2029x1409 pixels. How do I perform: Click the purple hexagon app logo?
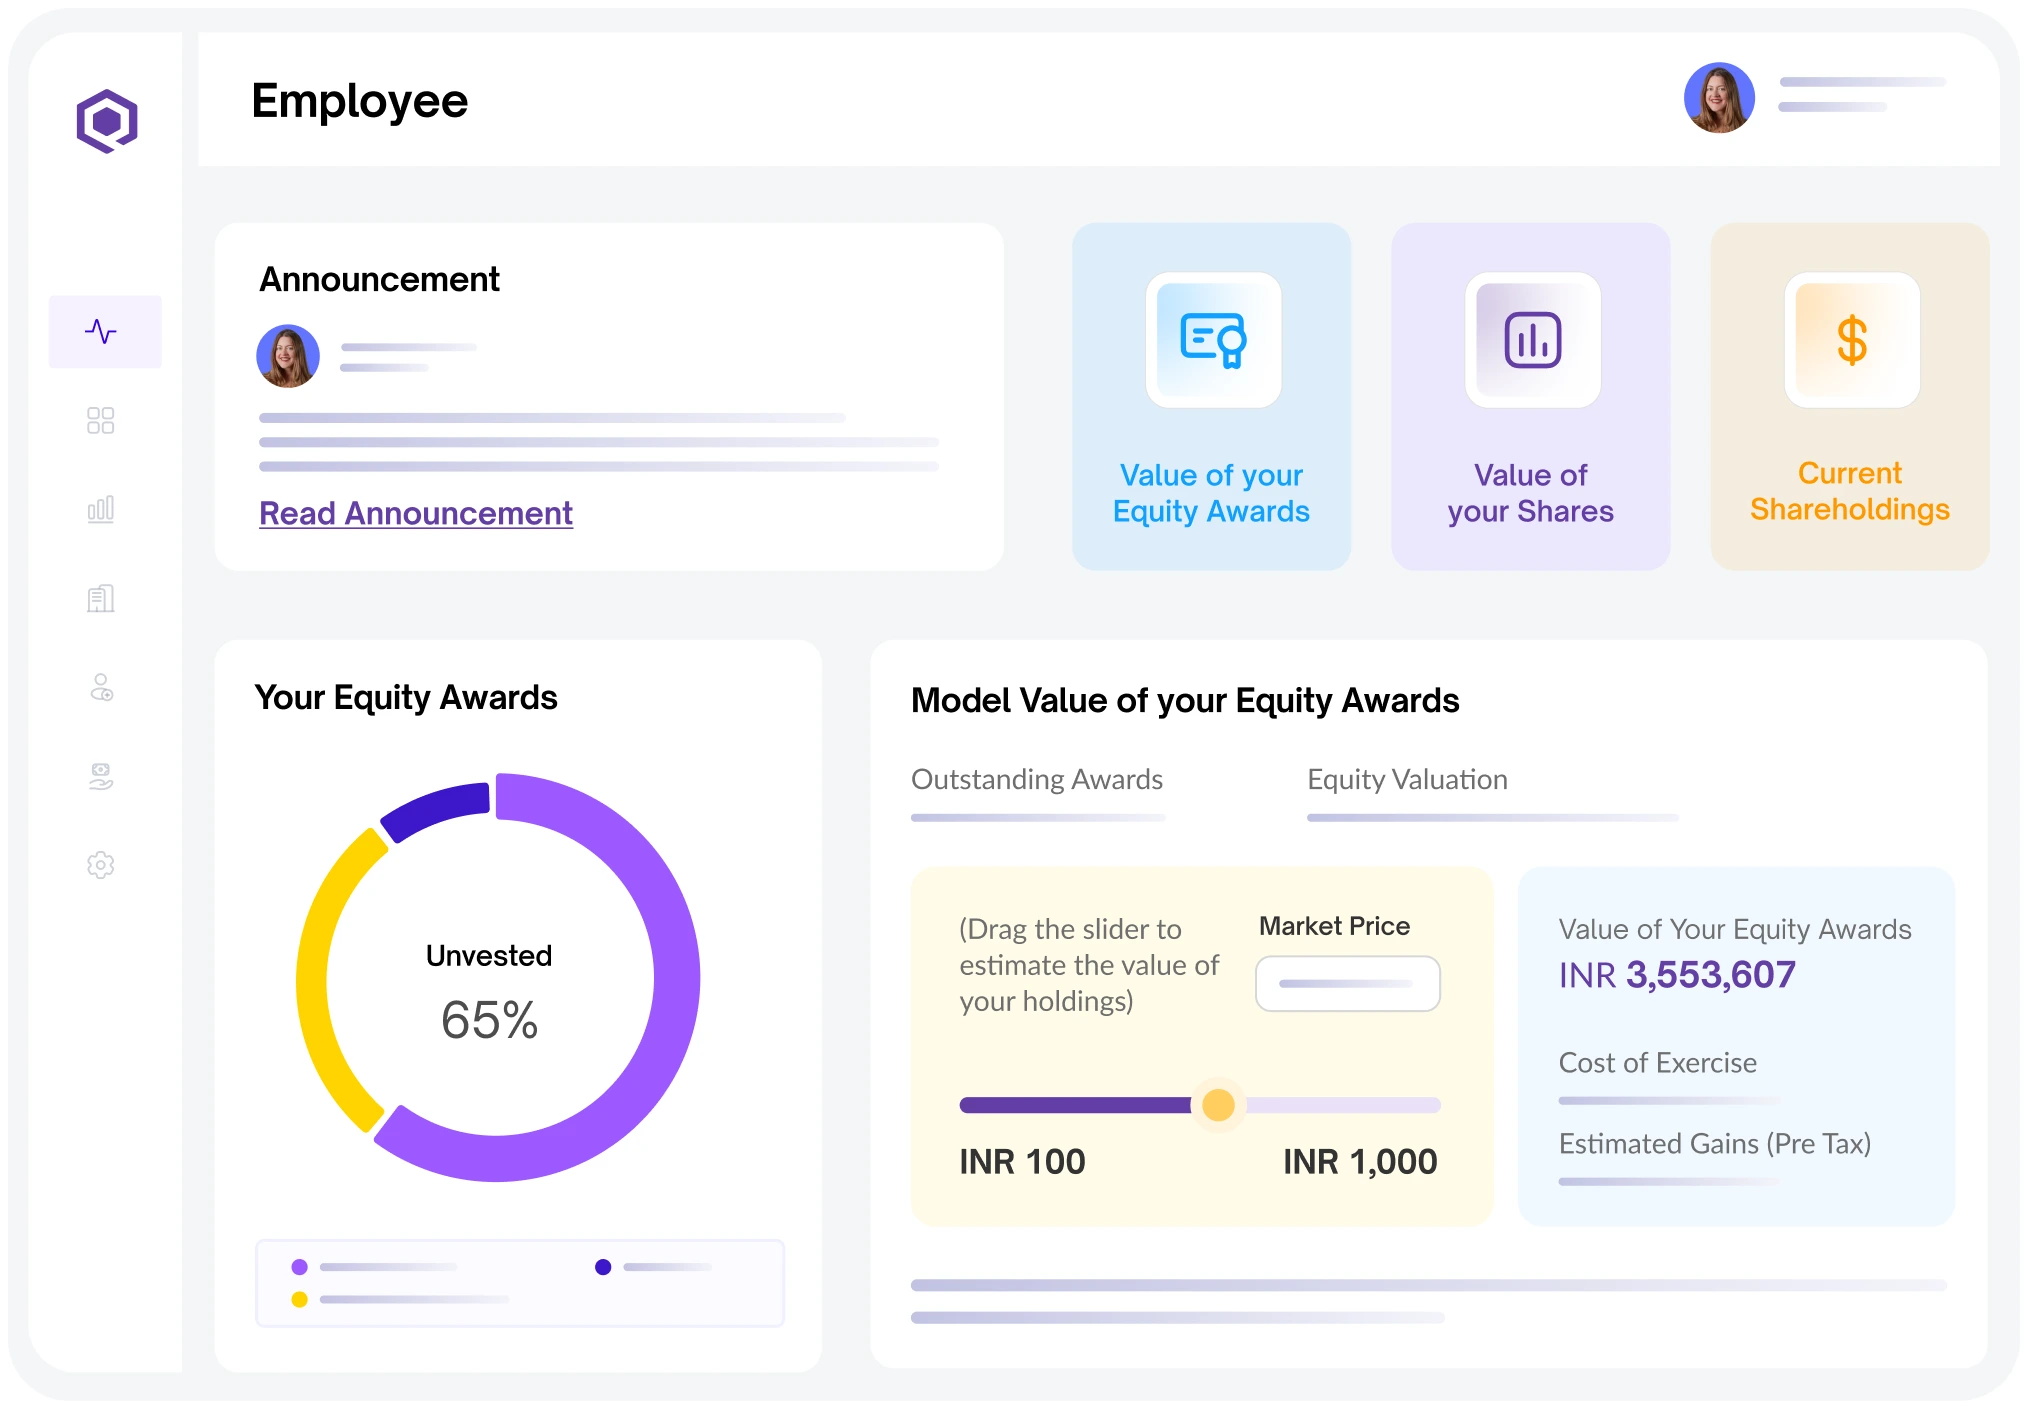click(107, 121)
